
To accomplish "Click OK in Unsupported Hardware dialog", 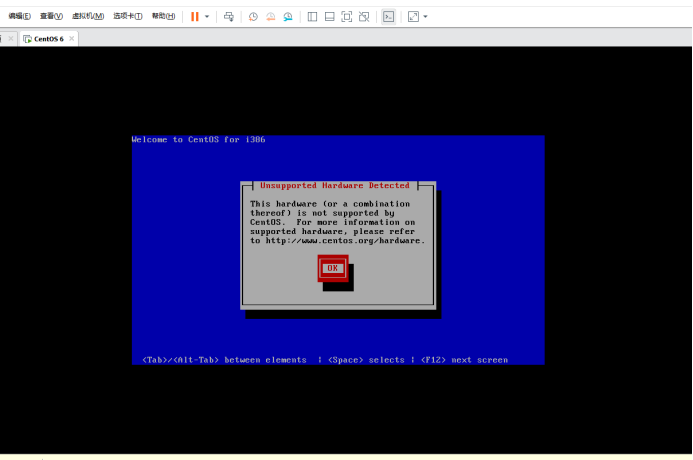I will tap(333, 268).
